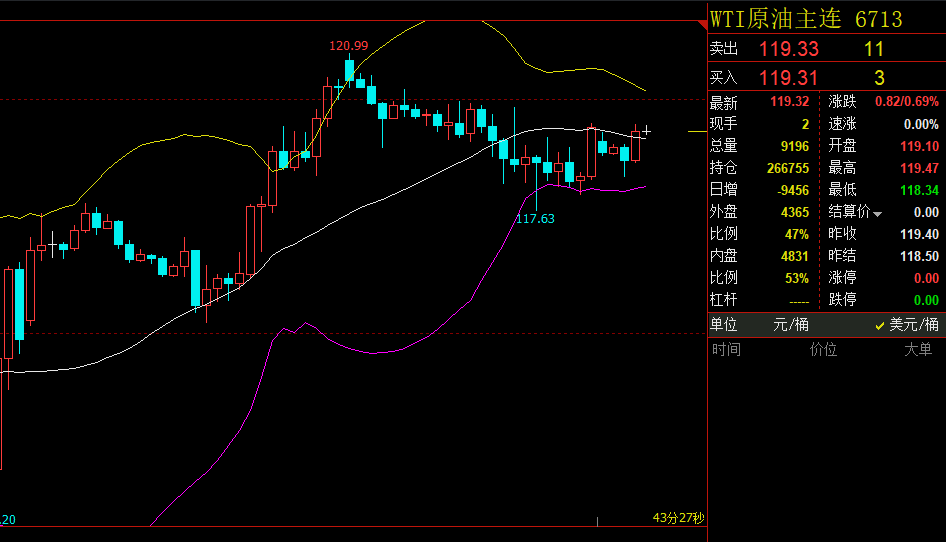
Task: Click the 时间 column header
Action: [726, 349]
